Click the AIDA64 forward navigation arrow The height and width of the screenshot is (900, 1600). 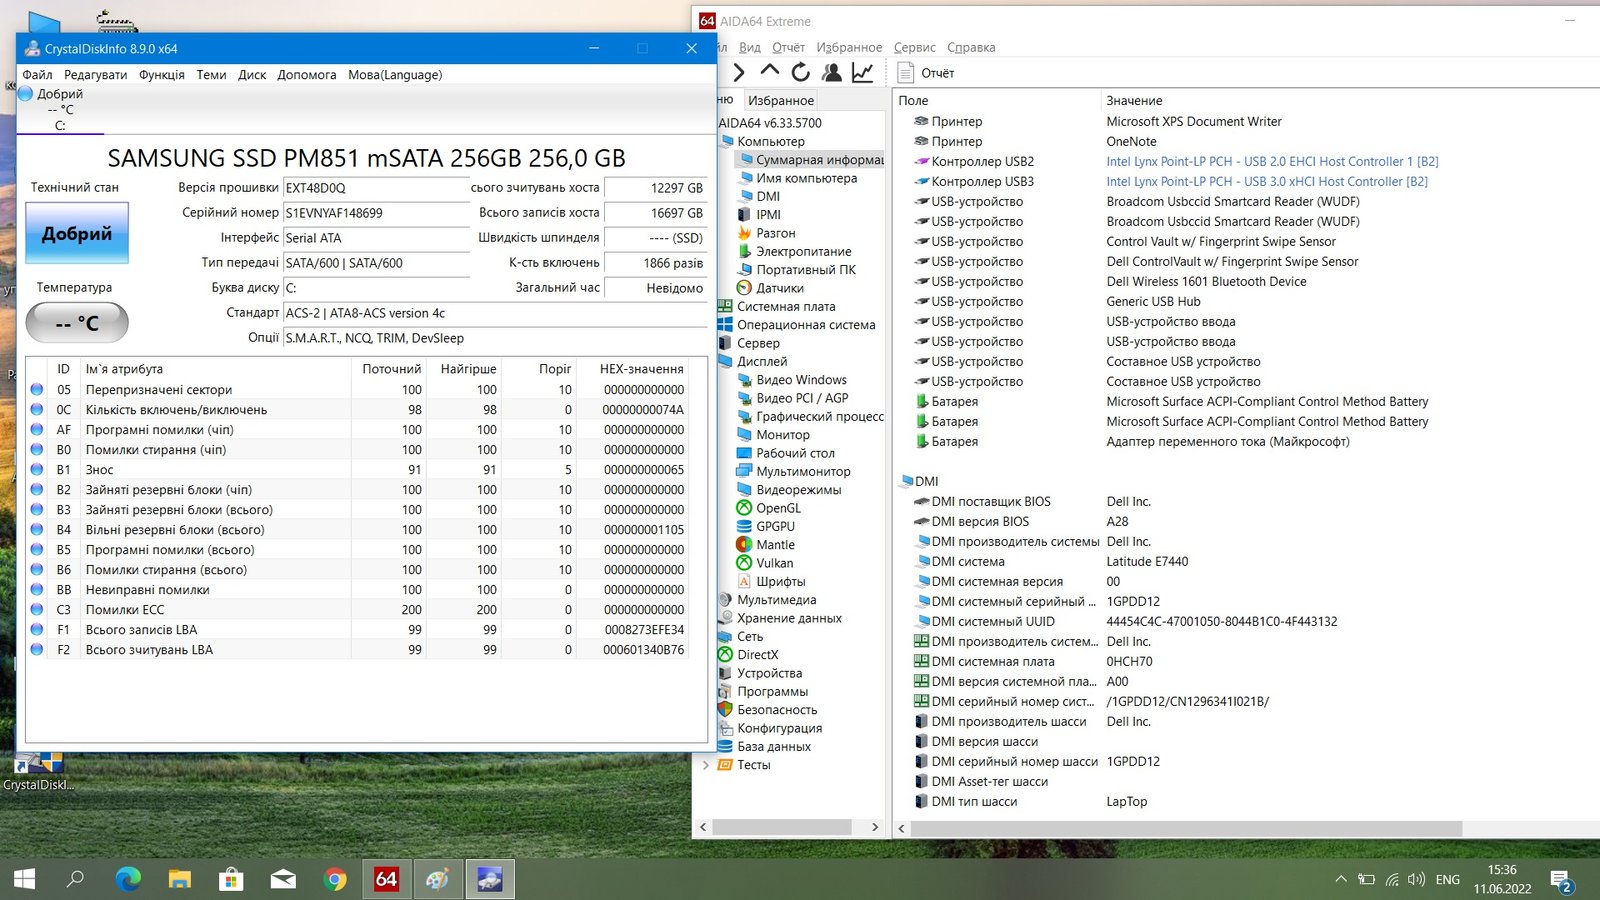(x=739, y=72)
